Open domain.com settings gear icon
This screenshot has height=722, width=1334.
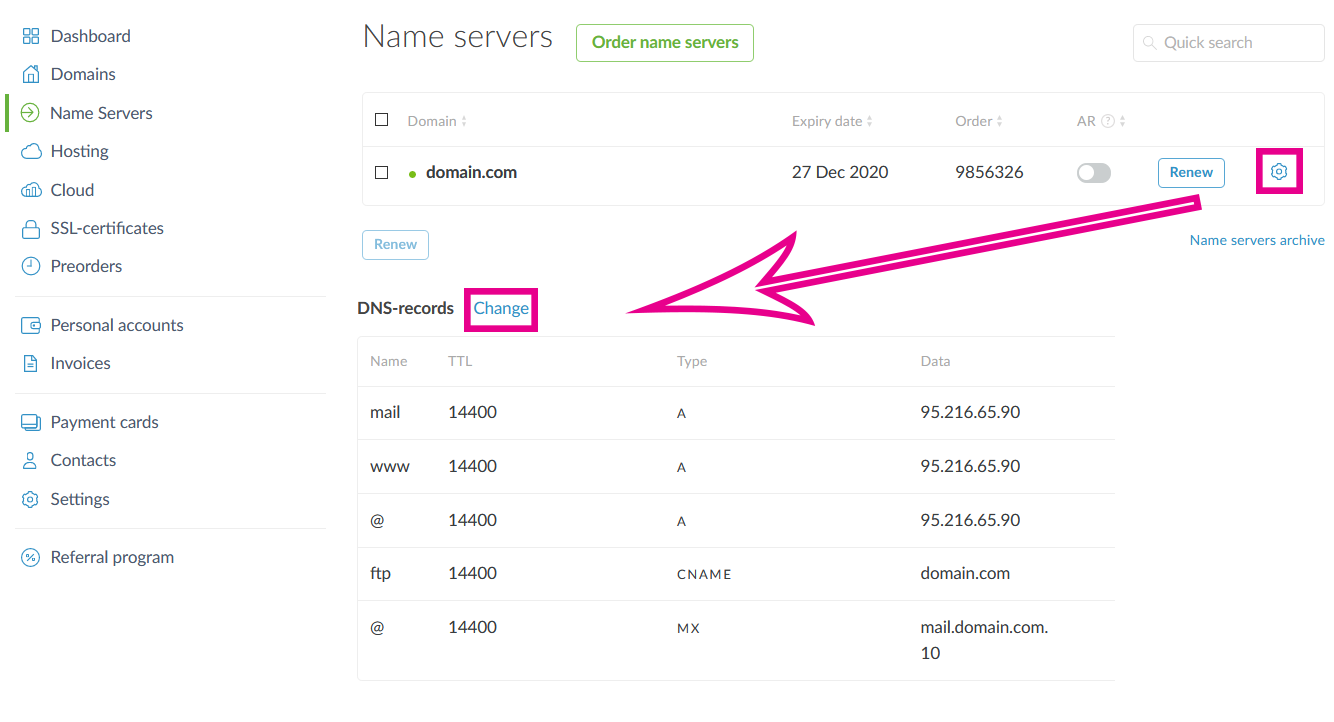[1278, 172]
